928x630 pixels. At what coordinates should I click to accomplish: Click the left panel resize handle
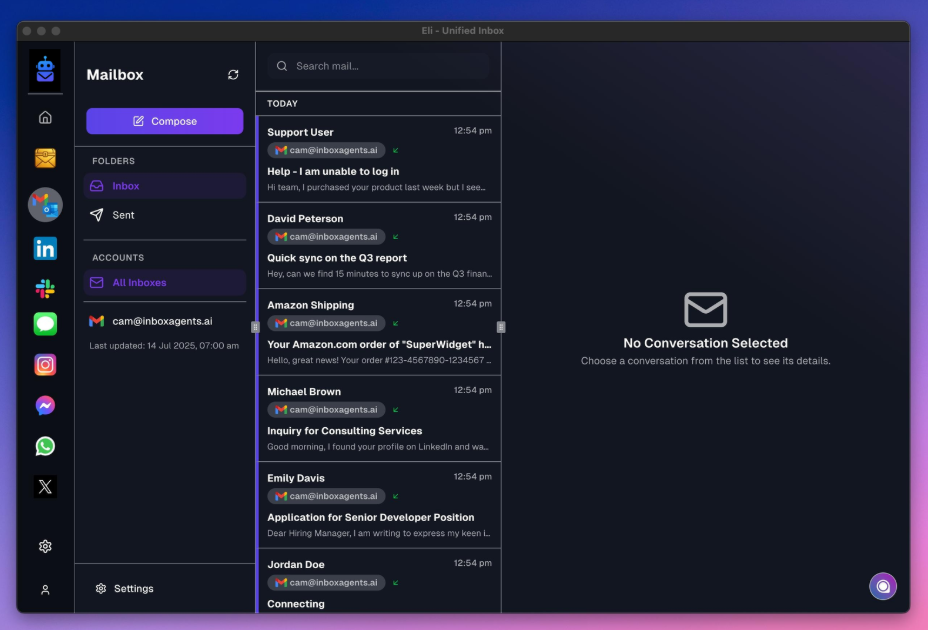(x=255, y=327)
